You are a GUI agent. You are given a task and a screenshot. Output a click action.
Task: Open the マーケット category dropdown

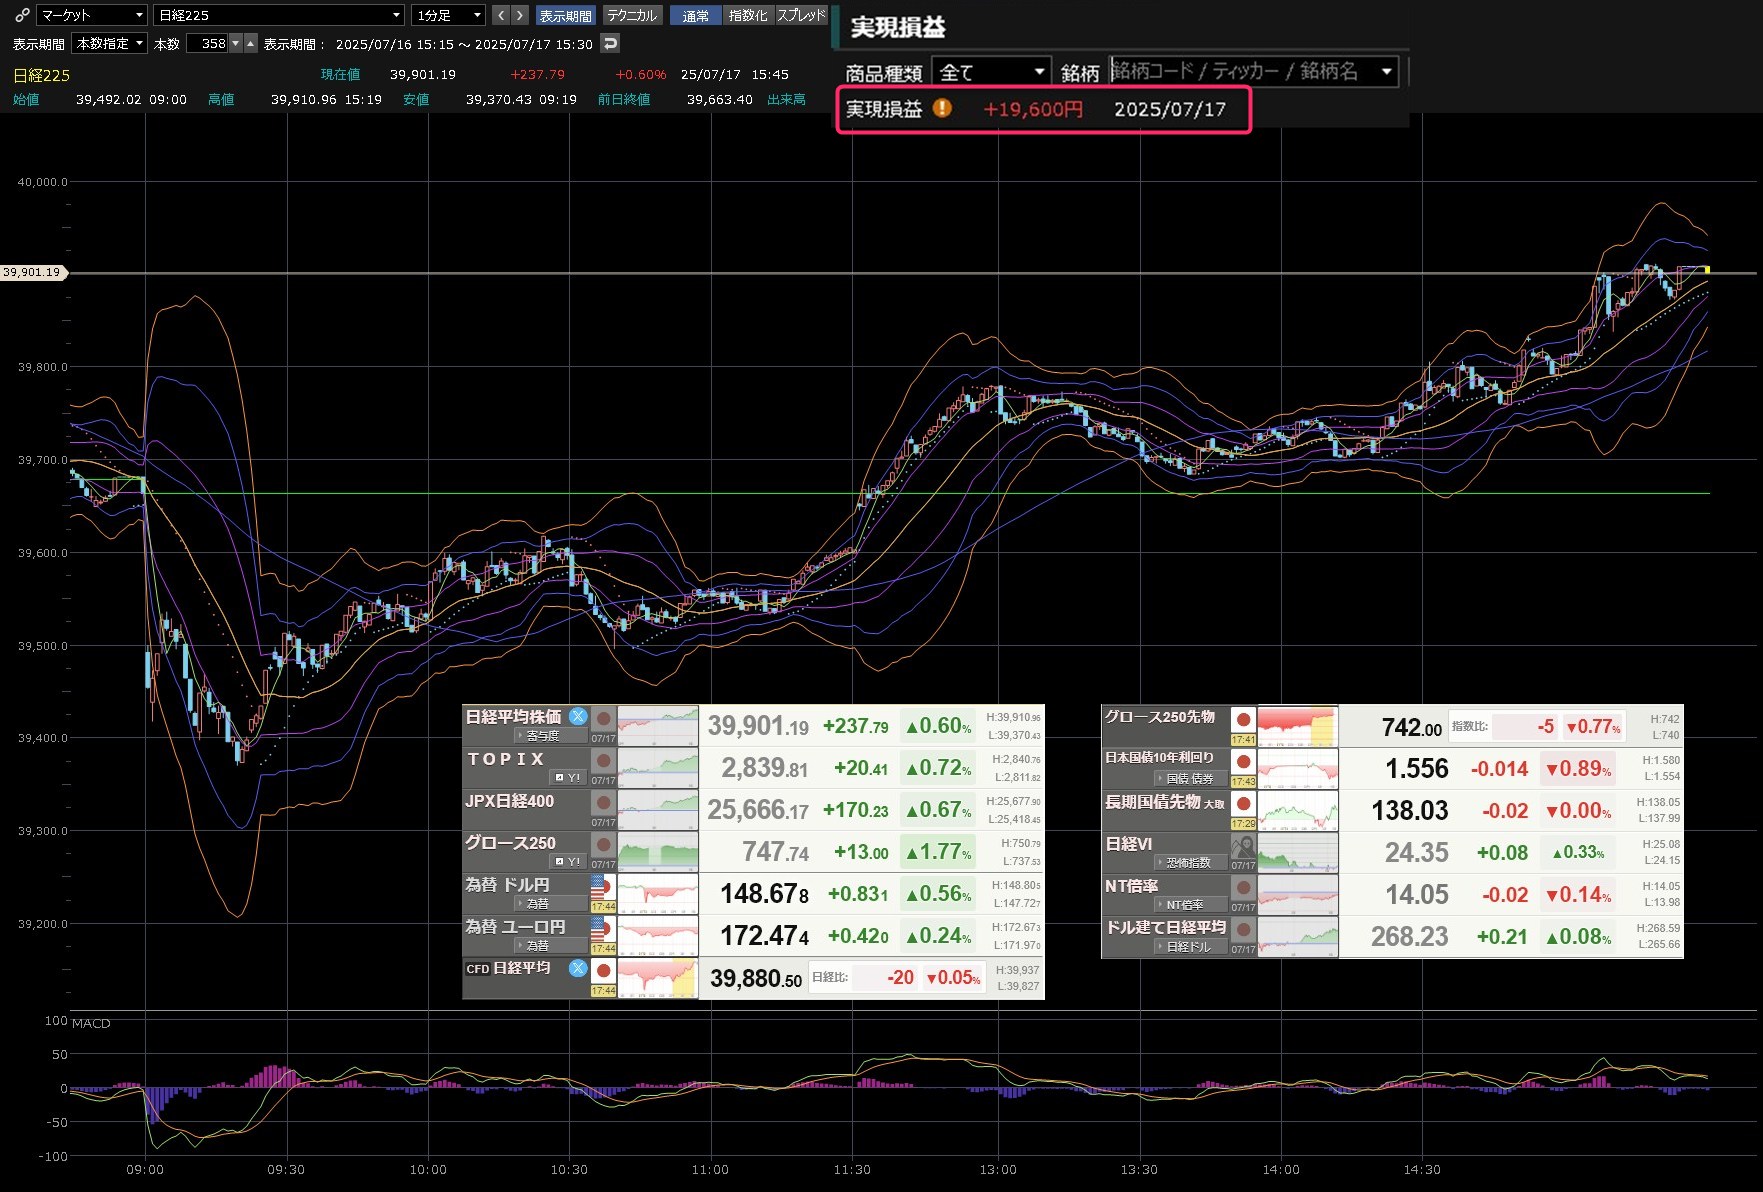coord(92,15)
